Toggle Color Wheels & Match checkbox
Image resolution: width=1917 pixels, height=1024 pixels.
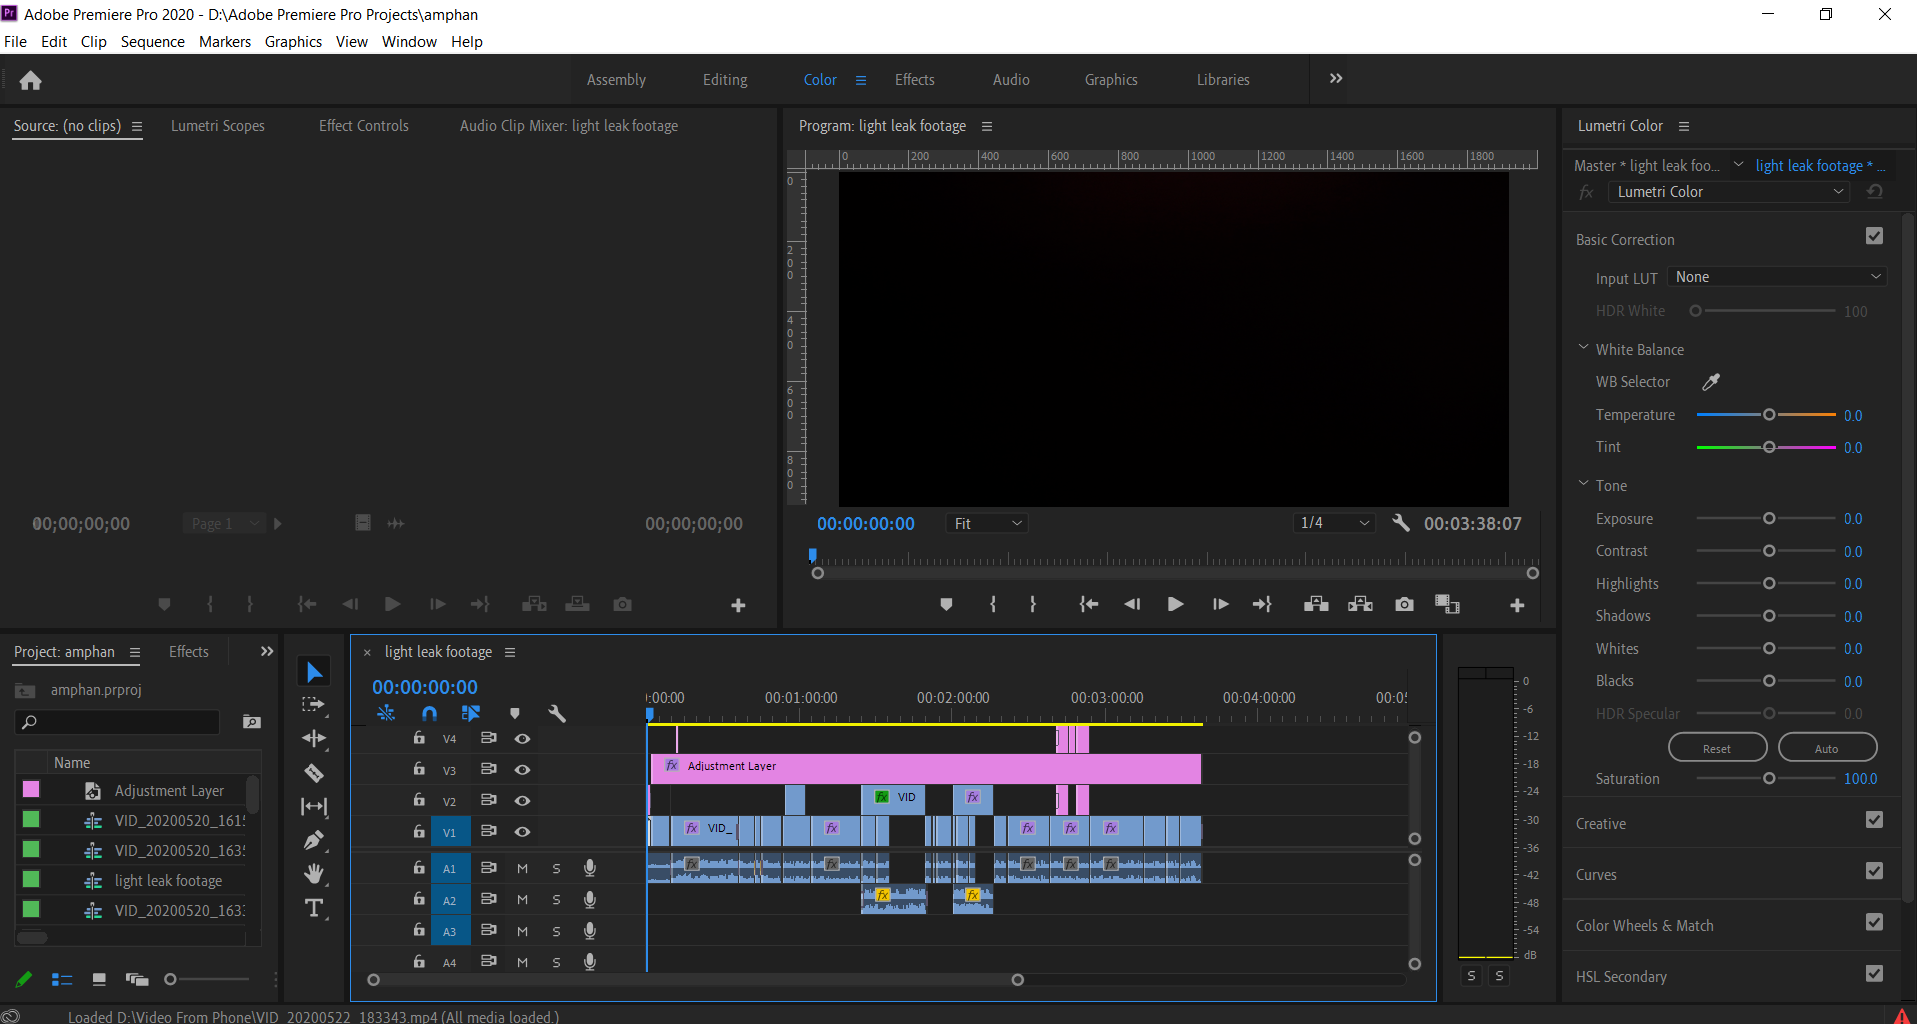click(x=1874, y=922)
